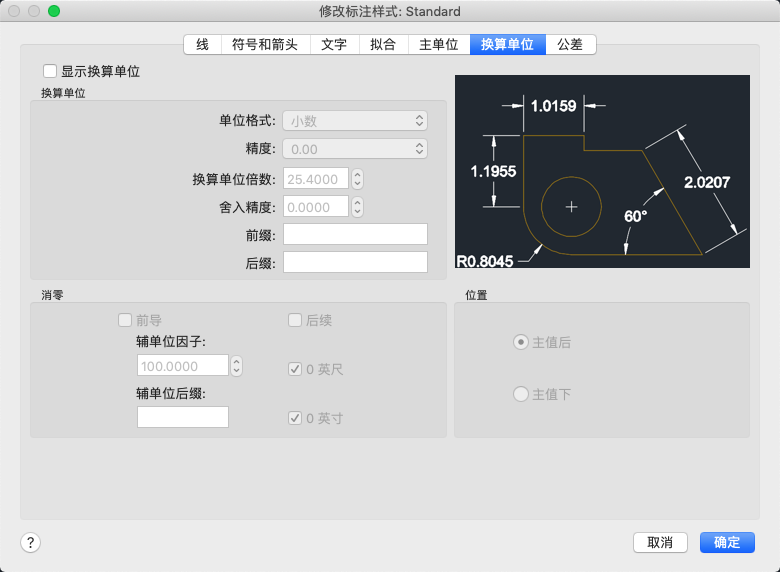This screenshot has width=780, height=572.
Task: Select the 主单位 tab
Action: coord(439,44)
